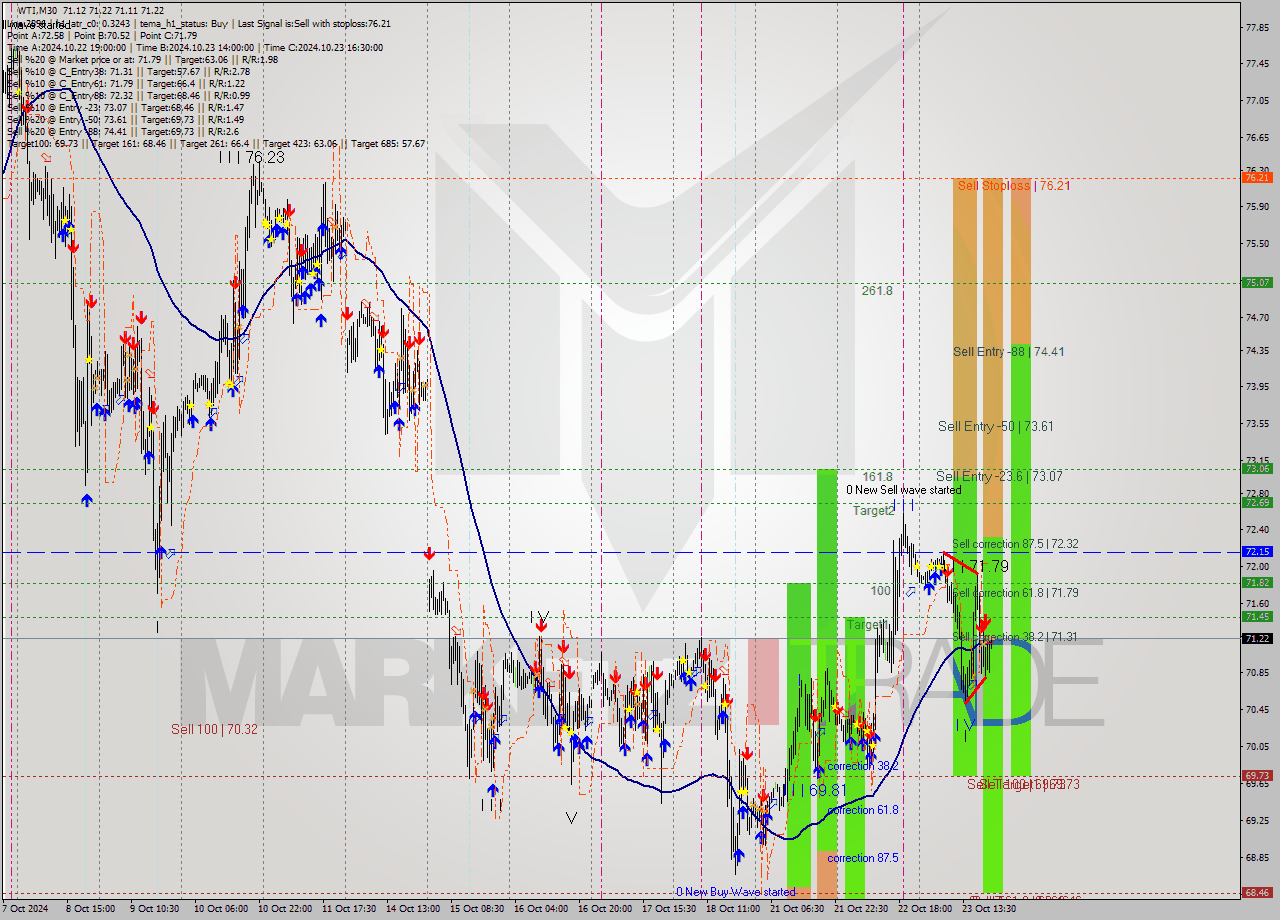
Task: Select the blue 'correction 87.5' label
Action: pos(862,858)
